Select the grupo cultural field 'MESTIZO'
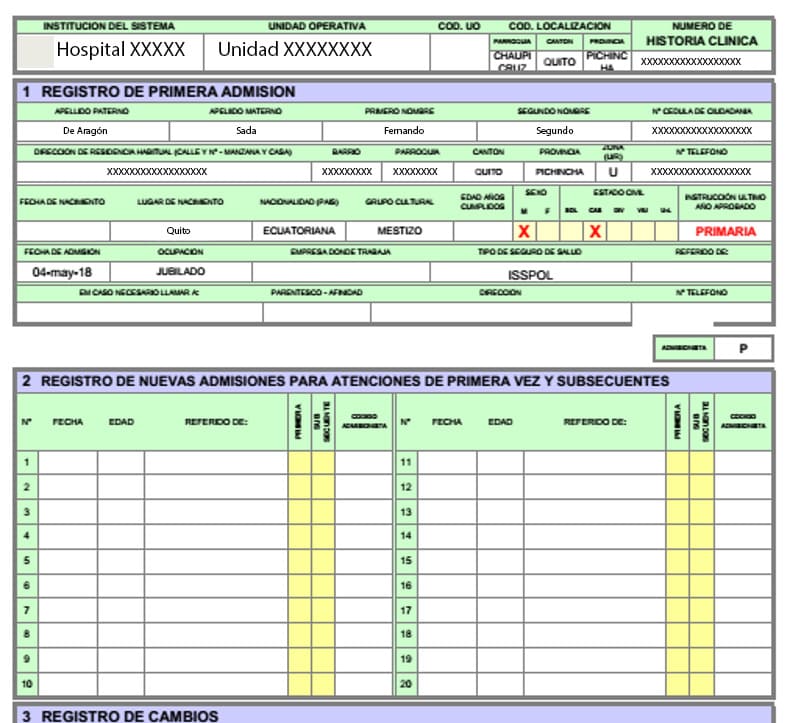This screenshot has width=787, height=723. click(x=399, y=231)
